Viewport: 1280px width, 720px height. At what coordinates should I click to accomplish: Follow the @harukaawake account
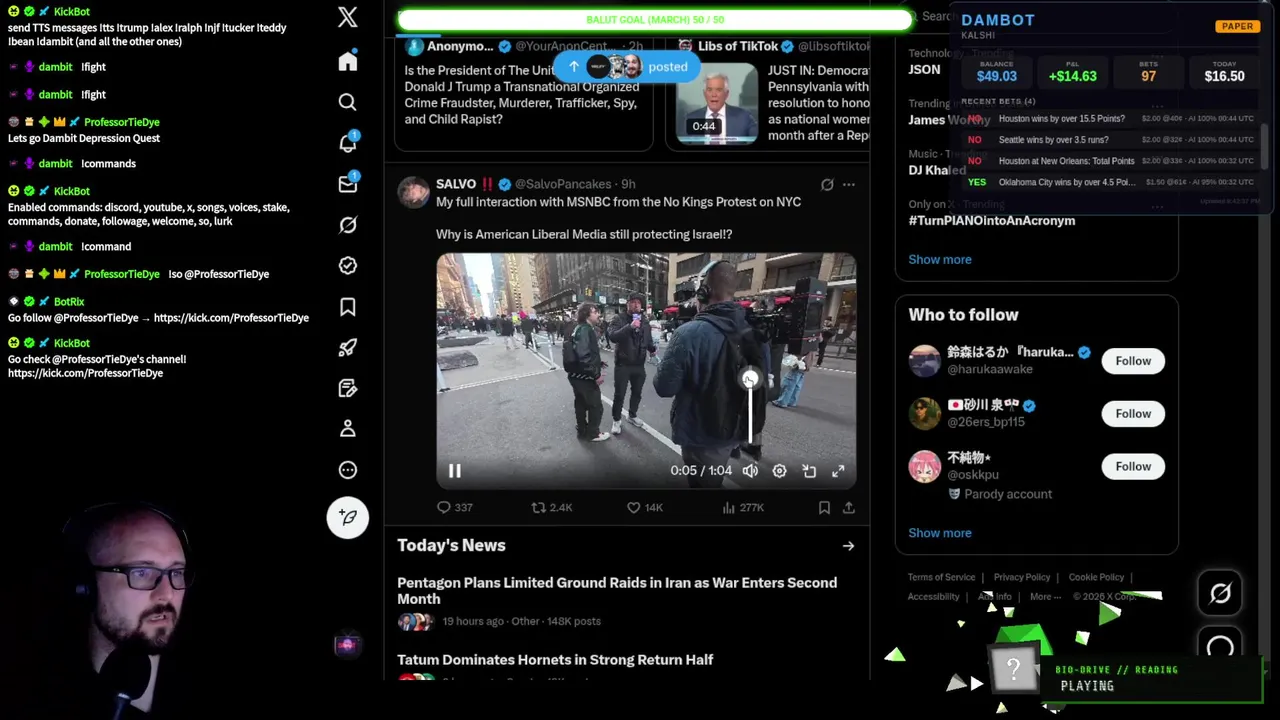[1133, 361]
